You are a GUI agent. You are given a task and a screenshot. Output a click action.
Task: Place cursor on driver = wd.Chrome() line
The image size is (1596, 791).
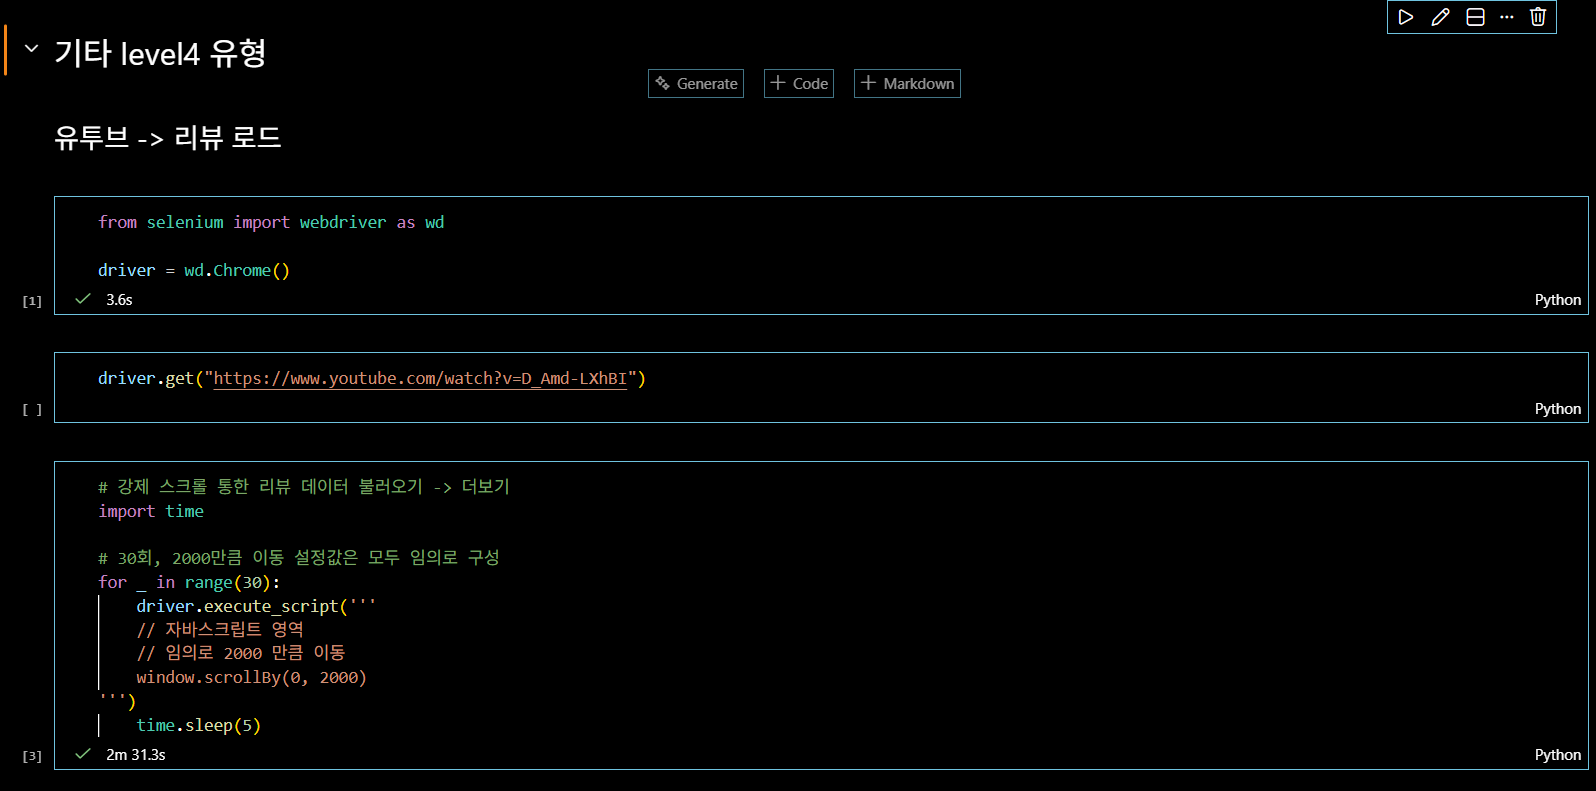coord(194,270)
